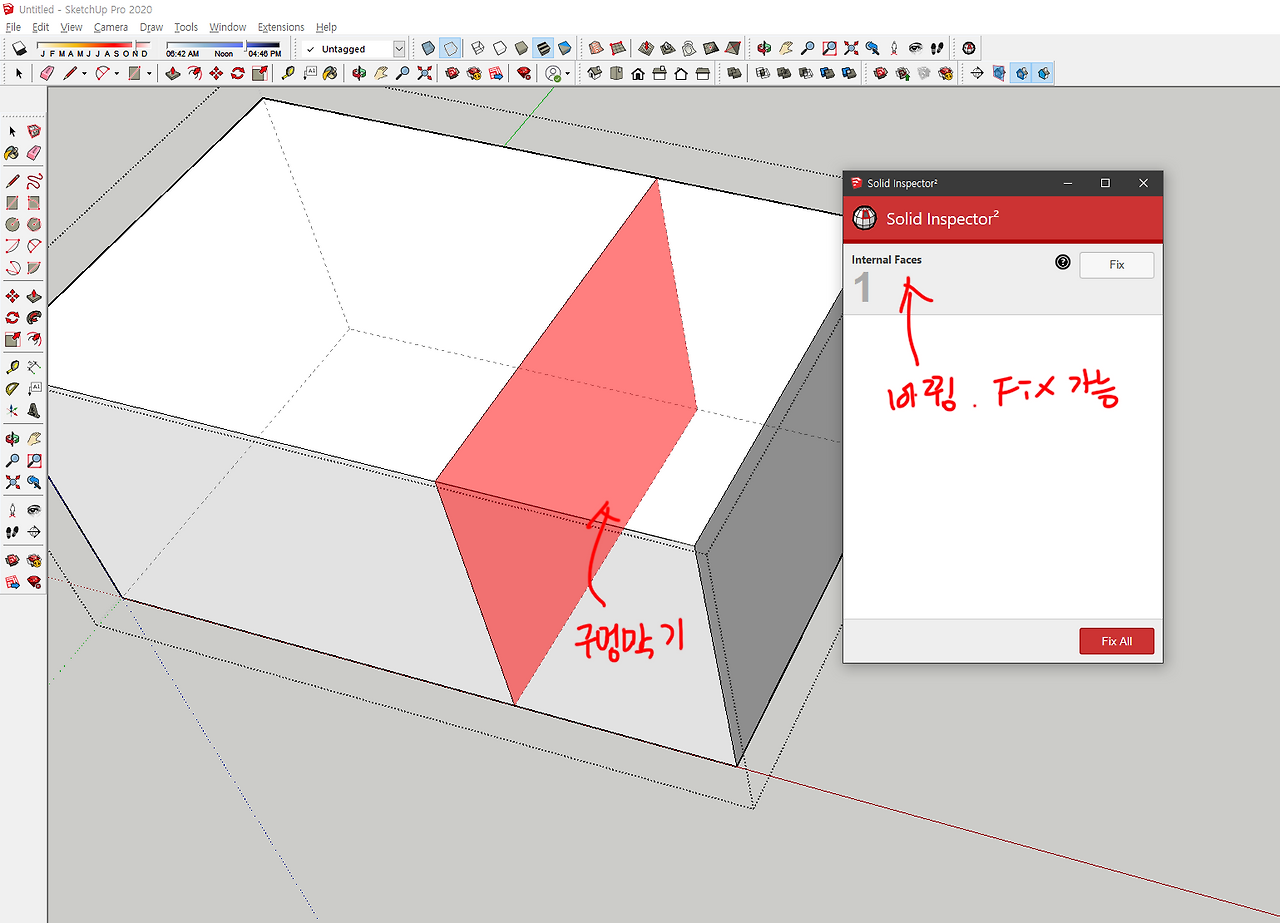Open the 3D Text tool

[34, 410]
